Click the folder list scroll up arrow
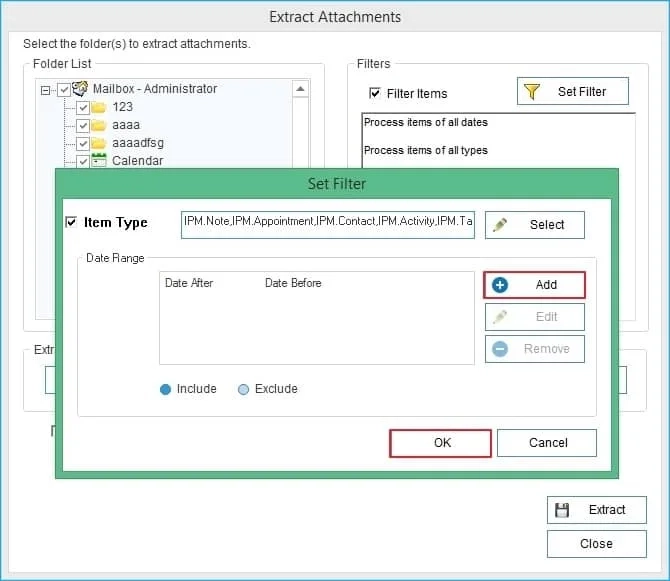This screenshot has height=581, width=670. (300, 89)
